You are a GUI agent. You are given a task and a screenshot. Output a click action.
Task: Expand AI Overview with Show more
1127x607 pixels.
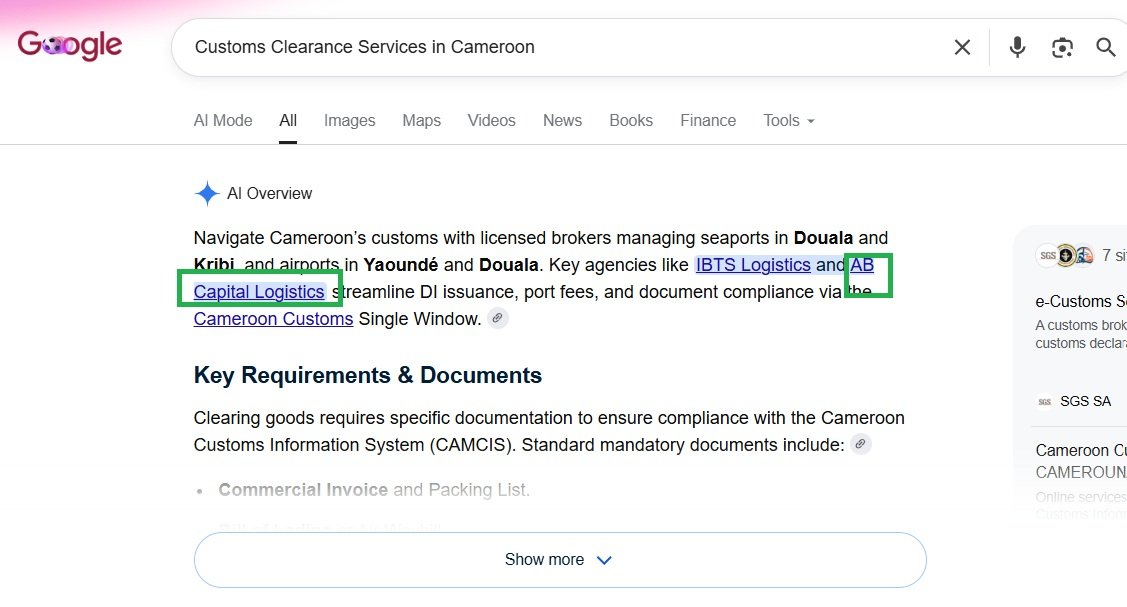(x=560, y=560)
